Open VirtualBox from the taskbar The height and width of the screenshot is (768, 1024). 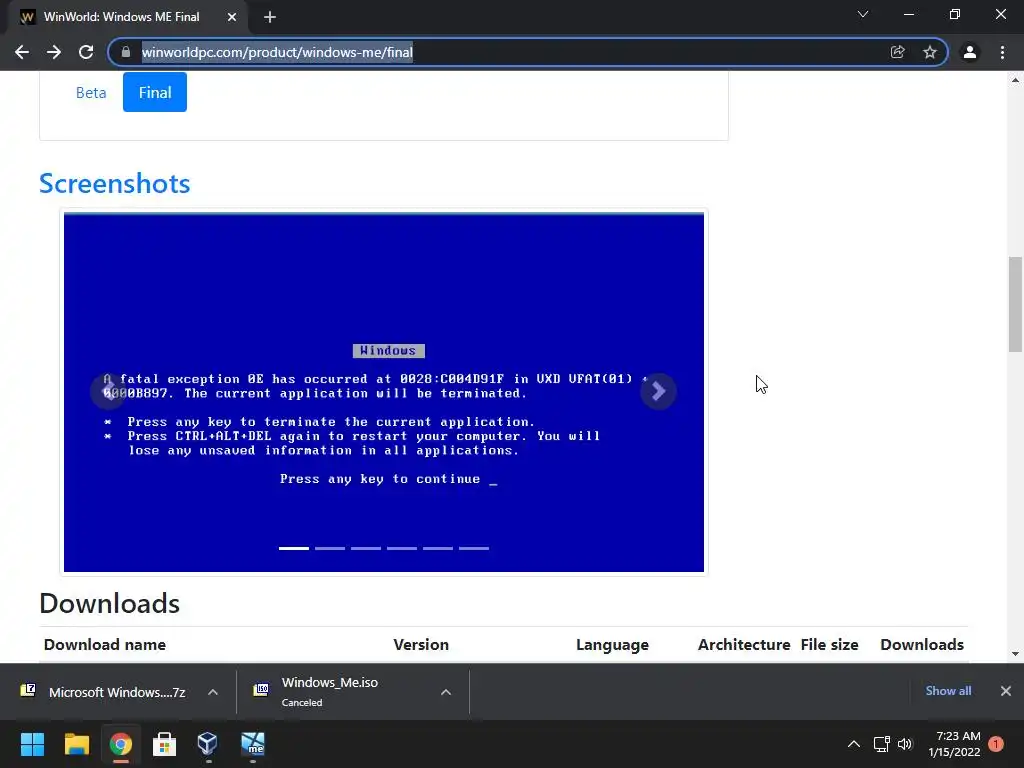(x=208, y=744)
